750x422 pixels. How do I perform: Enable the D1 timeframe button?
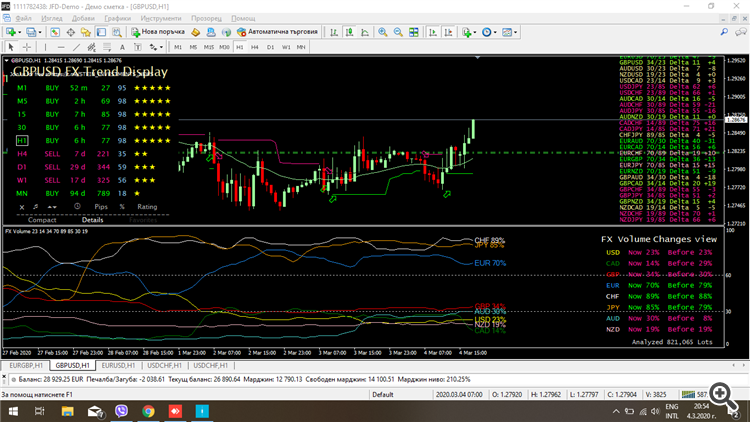(271, 47)
